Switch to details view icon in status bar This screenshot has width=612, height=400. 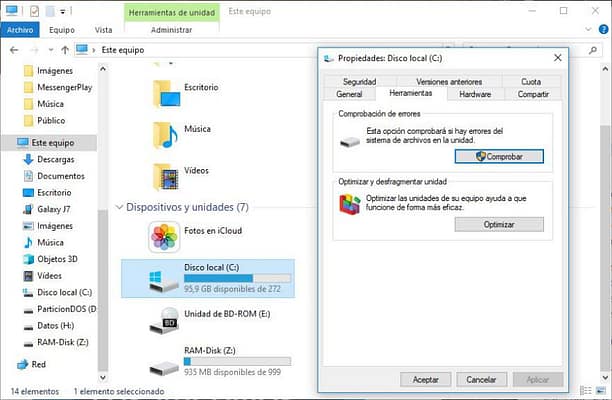click(585, 390)
